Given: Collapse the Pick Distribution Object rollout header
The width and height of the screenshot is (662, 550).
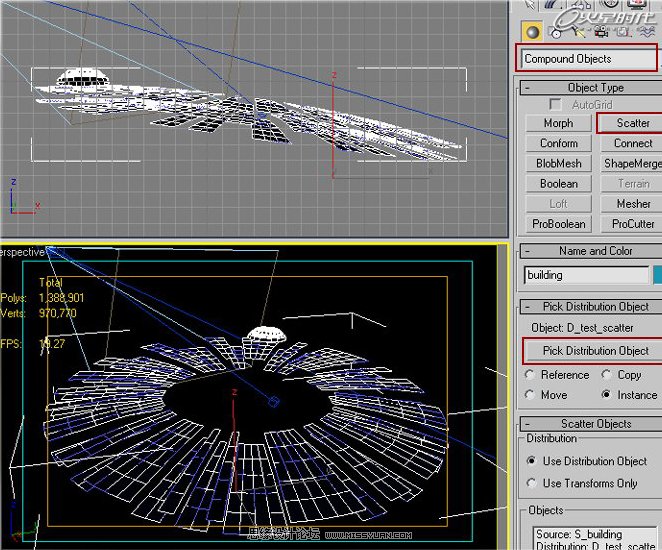Looking at the screenshot, I should tap(591, 307).
